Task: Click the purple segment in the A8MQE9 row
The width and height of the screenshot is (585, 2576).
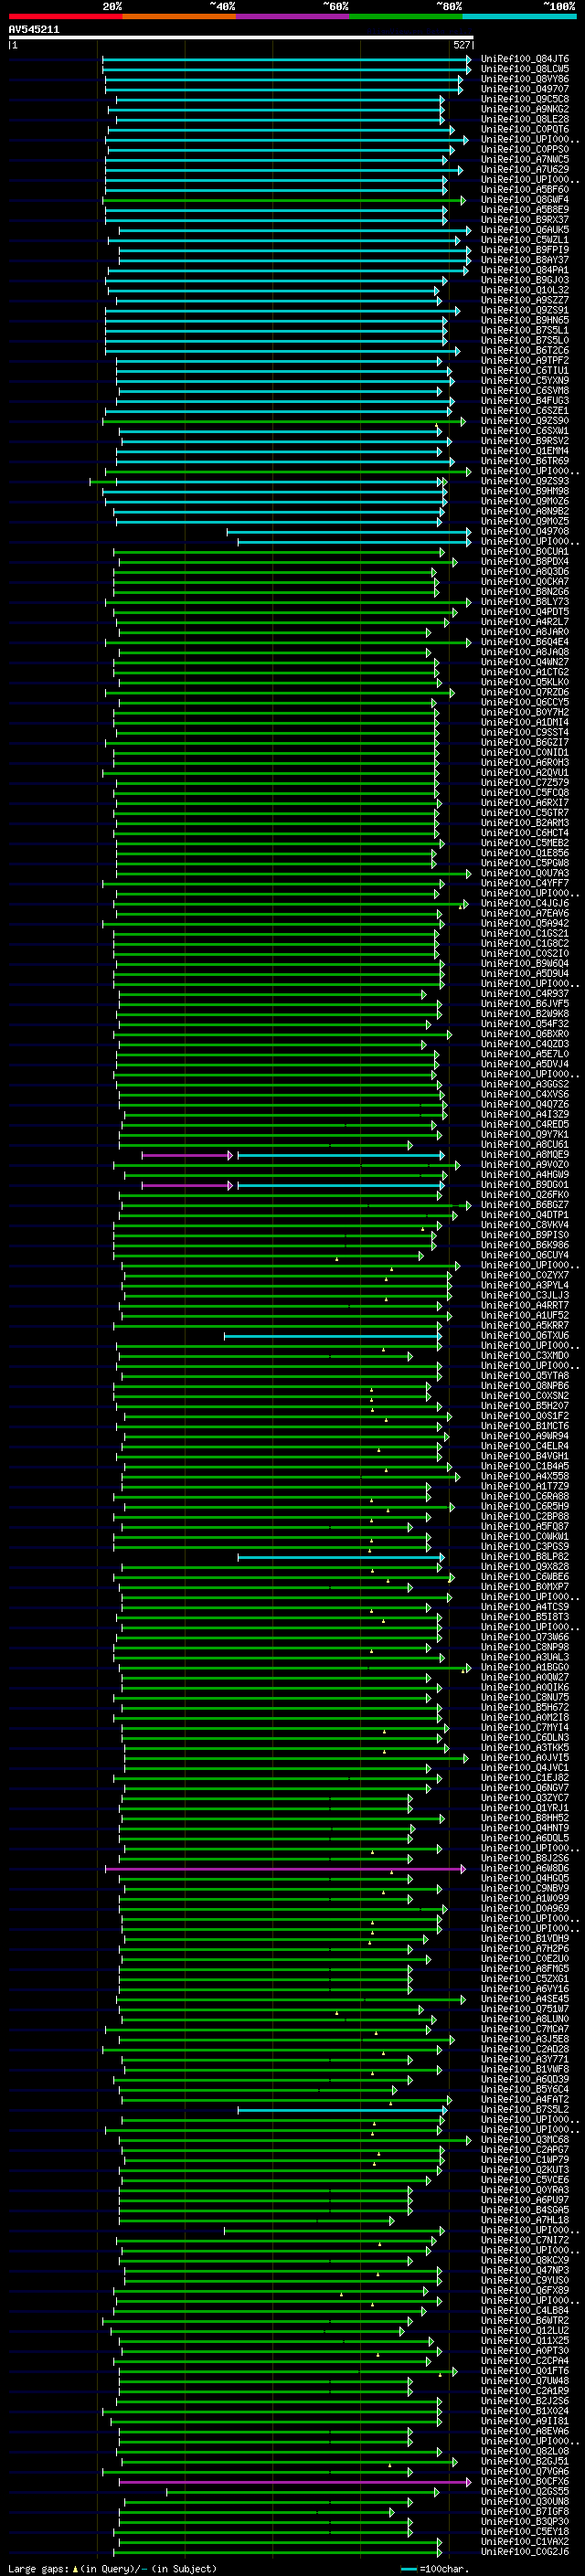Action: [x=187, y=1155]
